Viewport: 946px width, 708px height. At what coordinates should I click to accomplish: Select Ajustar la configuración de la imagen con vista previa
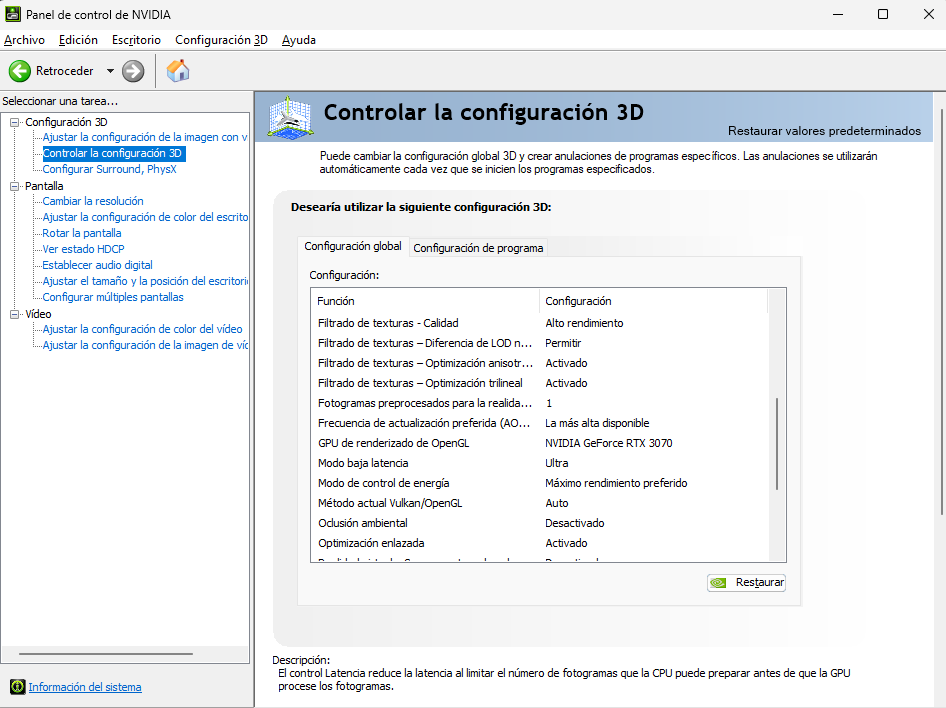point(145,137)
